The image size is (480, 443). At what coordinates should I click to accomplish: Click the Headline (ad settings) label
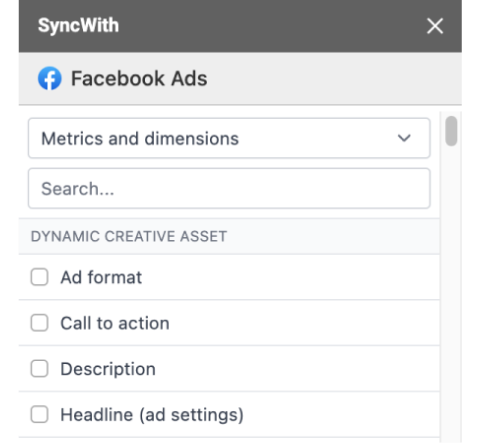152,415
